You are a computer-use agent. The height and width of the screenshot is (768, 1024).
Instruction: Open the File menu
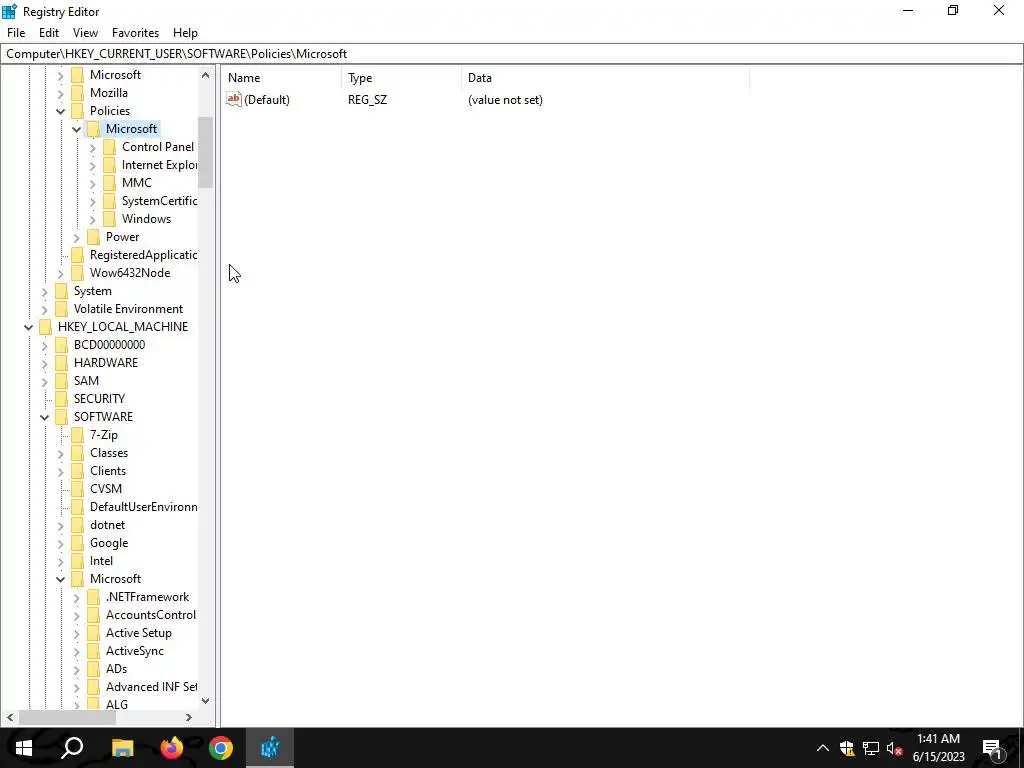coord(16,33)
